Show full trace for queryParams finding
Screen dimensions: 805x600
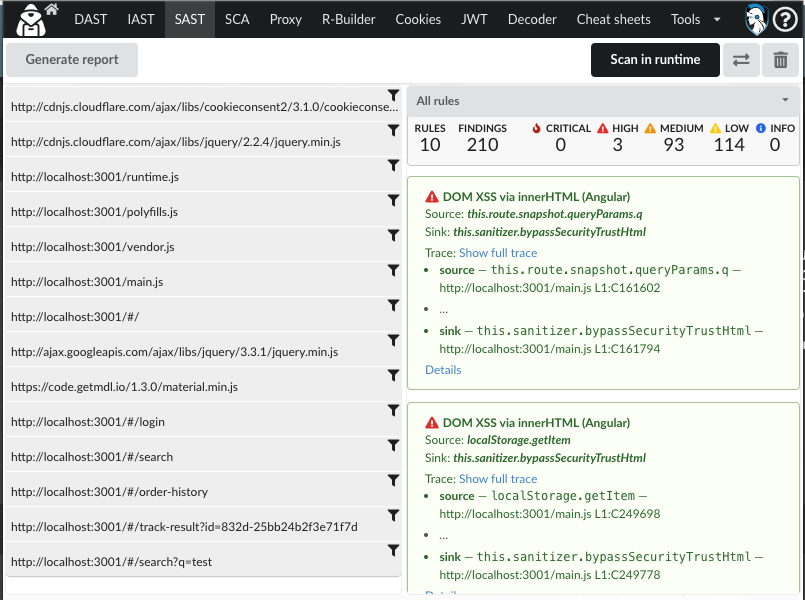[498, 253]
